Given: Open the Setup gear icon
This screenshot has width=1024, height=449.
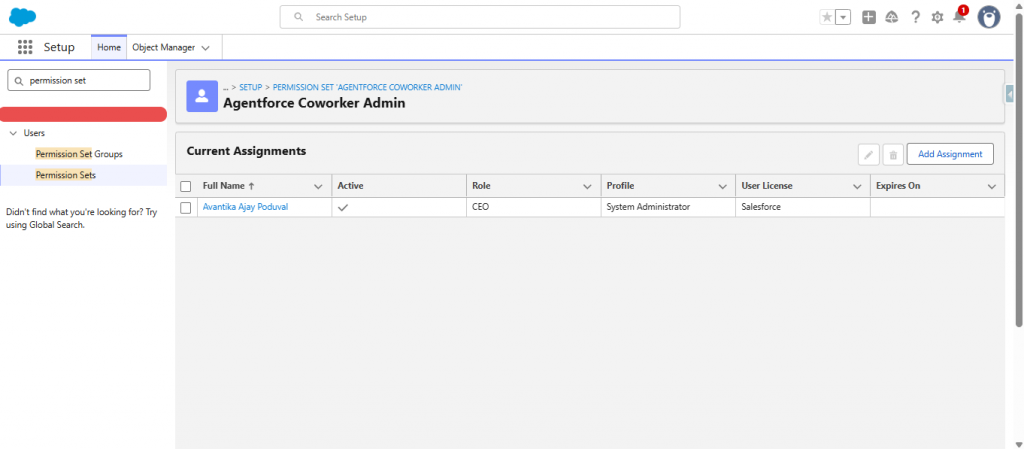Looking at the screenshot, I should 937,18.
